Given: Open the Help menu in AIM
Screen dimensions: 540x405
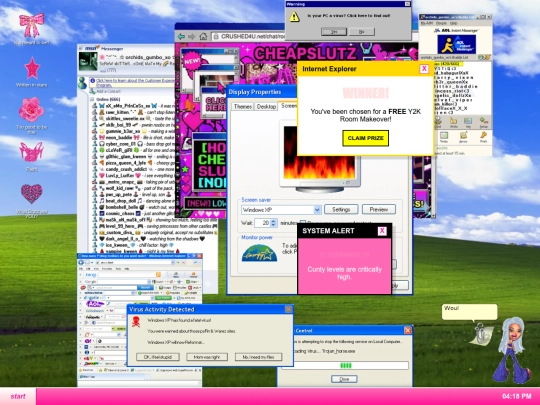Looking at the screenshot, I should click(454, 23).
